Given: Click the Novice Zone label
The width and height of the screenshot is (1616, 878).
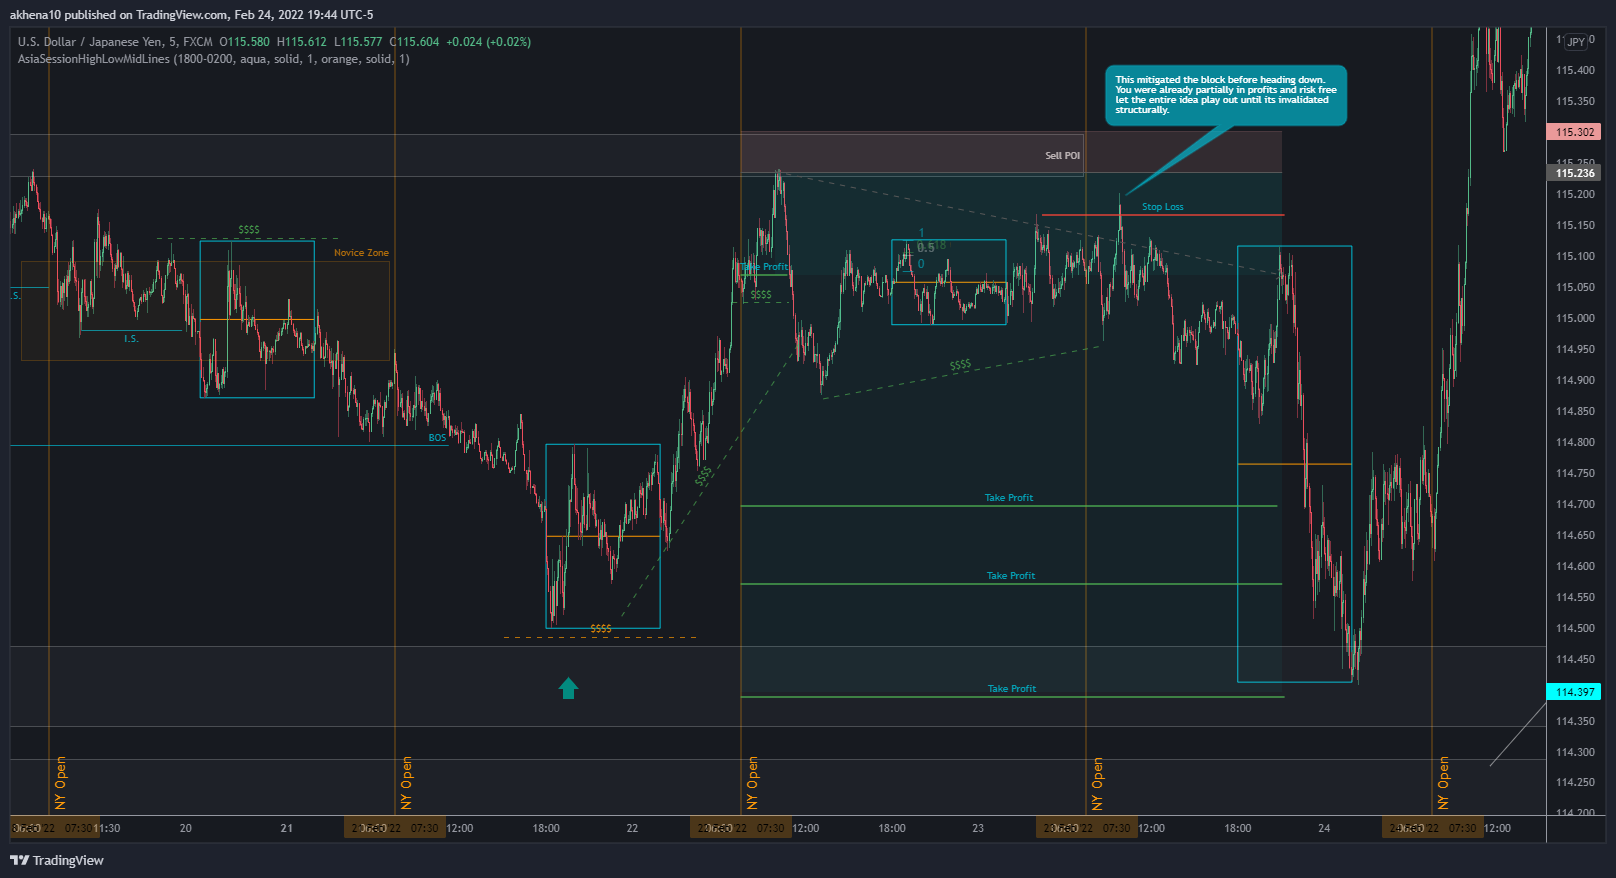Looking at the screenshot, I should coord(361,253).
